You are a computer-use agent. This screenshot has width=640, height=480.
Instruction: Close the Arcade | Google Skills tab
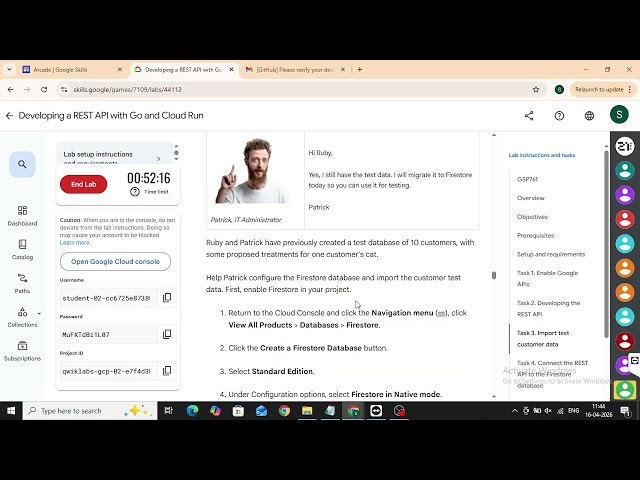120,70
